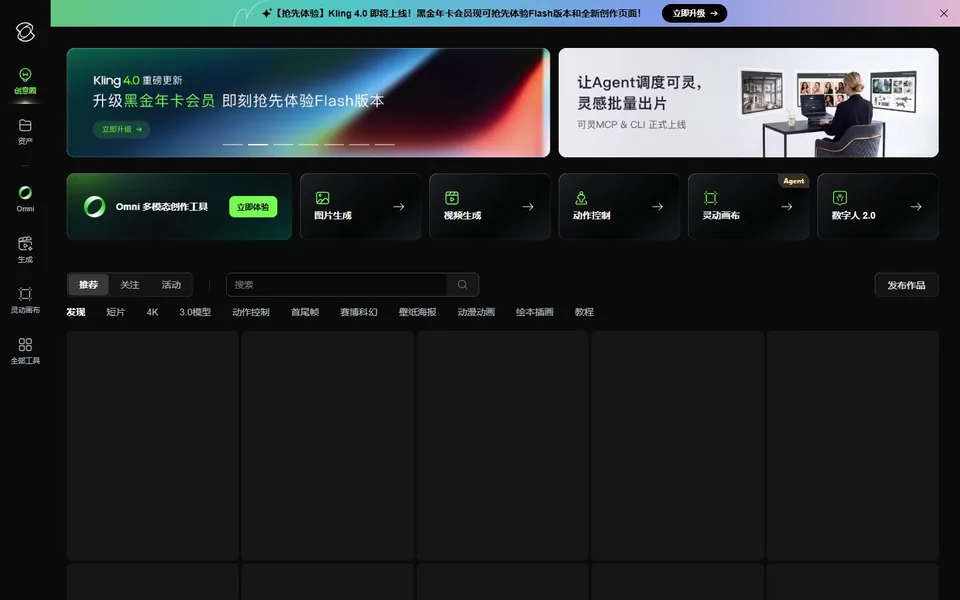
Task: Select the 赛博科幻 category
Action: pos(359,312)
